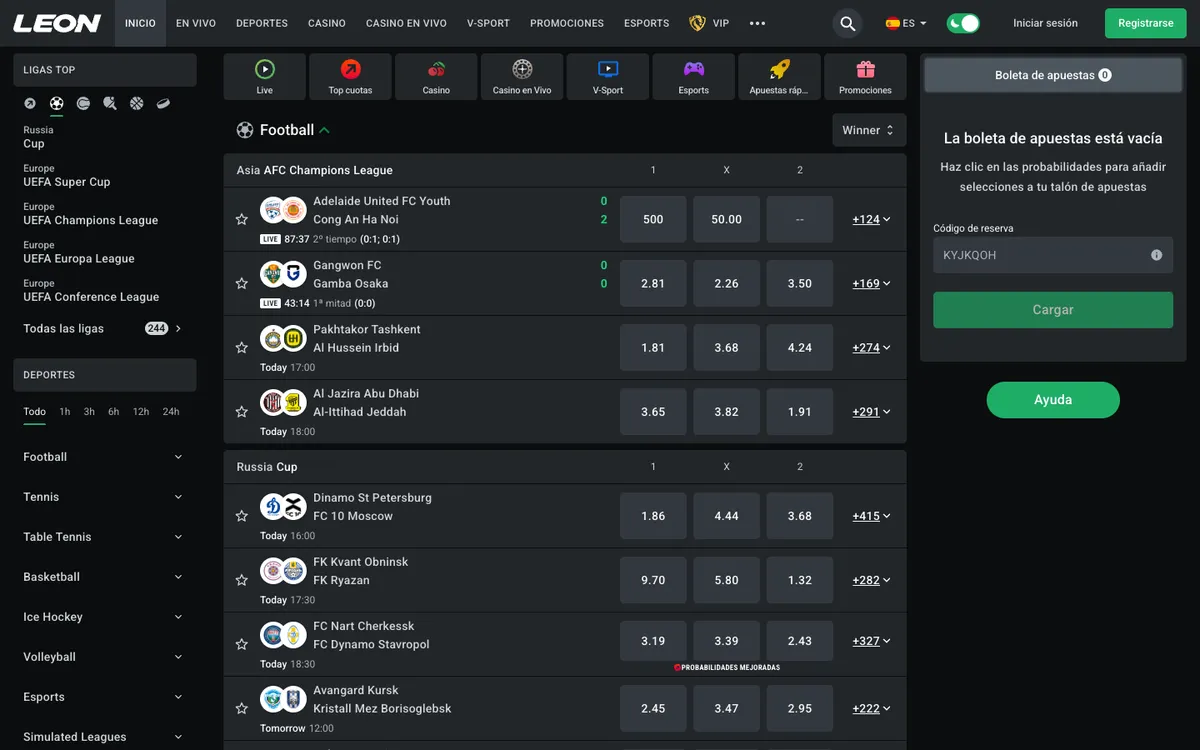Expand +124 markets for Adelaide match
This screenshot has height=750, width=1200.
[x=871, y=219]
